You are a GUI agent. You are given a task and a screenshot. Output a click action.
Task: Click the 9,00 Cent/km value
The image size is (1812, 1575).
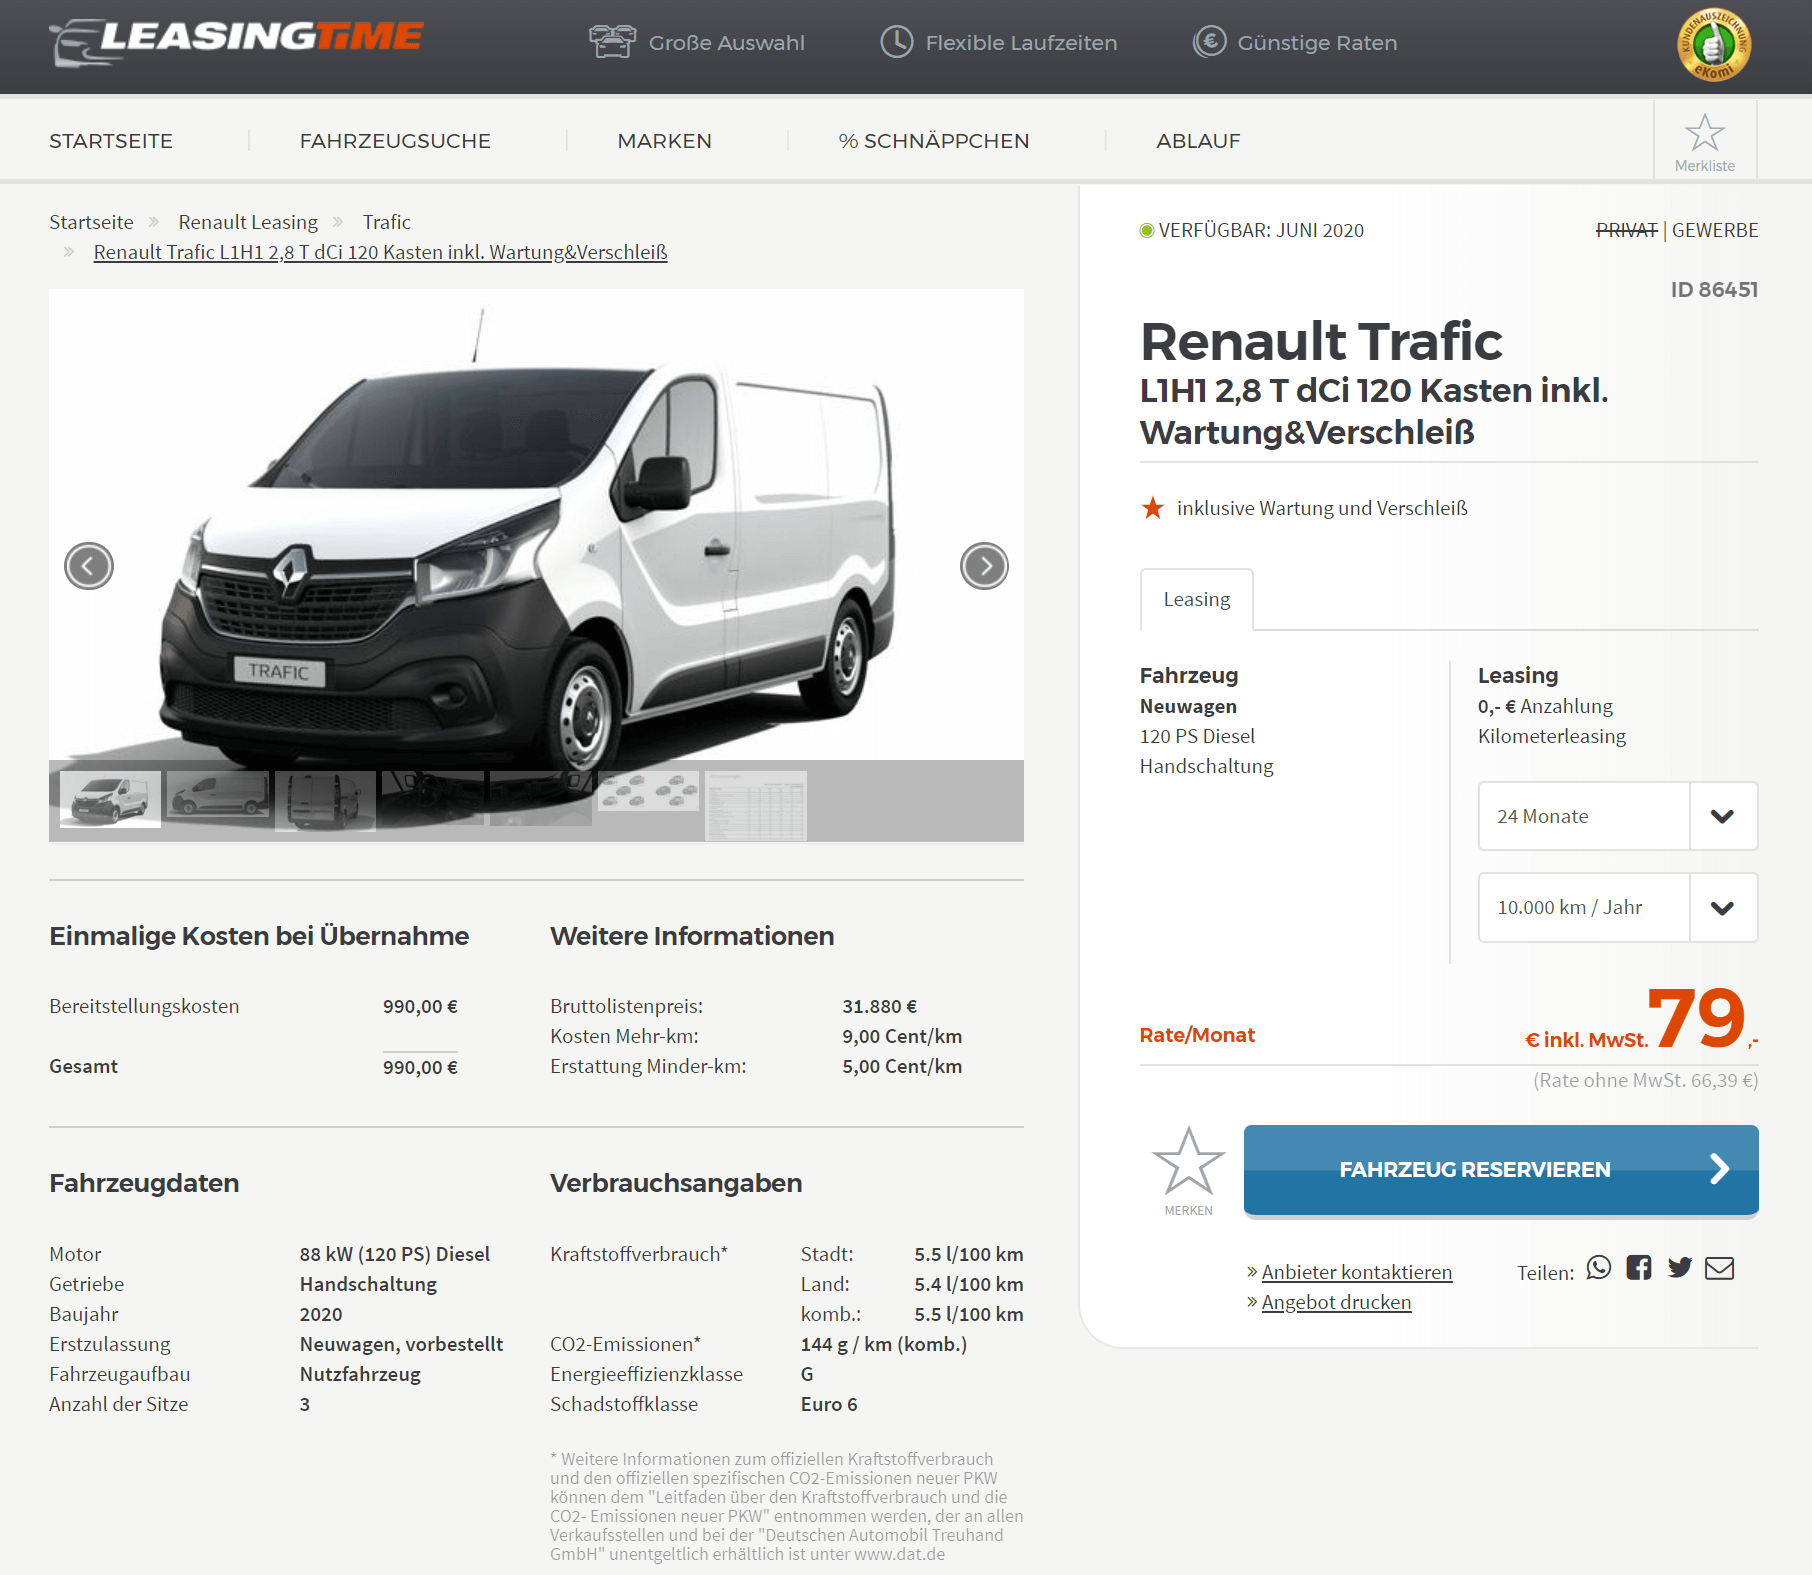(902, 1036)
